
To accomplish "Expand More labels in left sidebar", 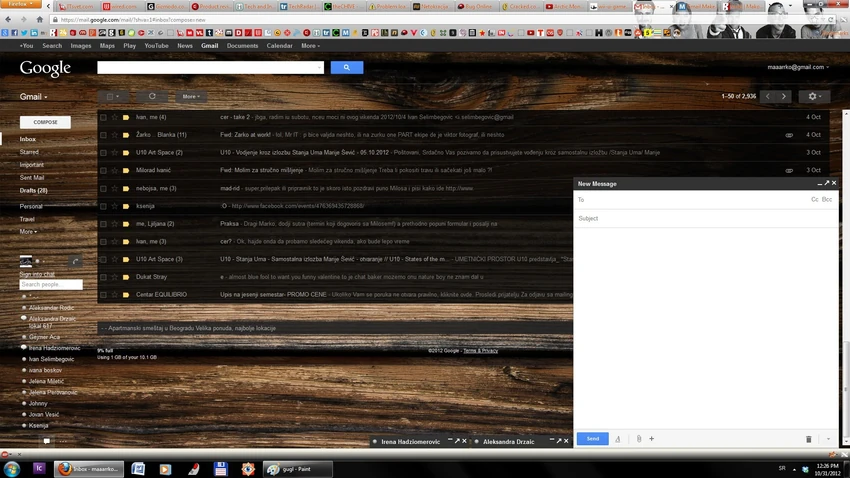I will pyautogui.click(x=28, y=231).
